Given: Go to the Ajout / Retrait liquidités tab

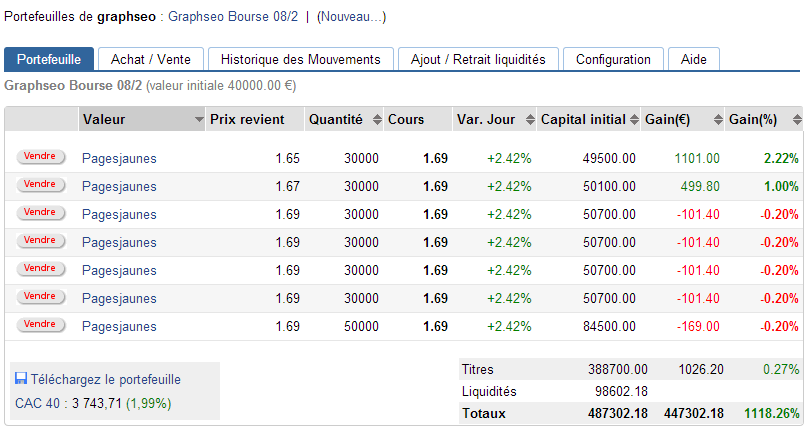Looking at the screenshot, I should 478,59.
